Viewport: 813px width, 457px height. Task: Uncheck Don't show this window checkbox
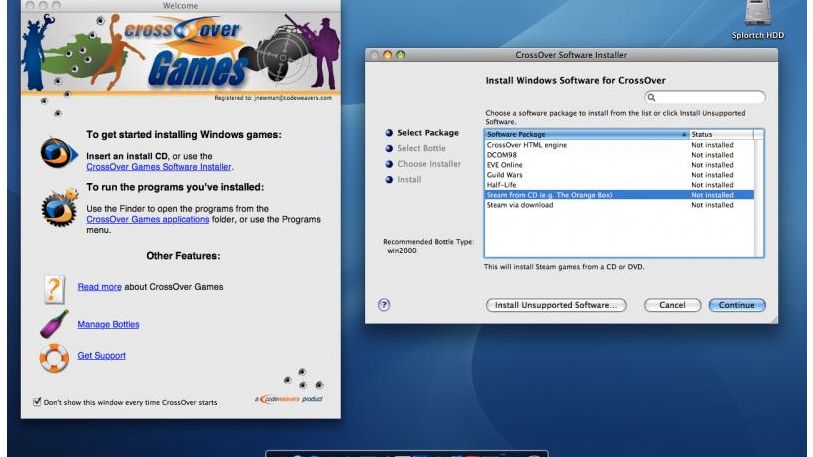pos(37,401)
